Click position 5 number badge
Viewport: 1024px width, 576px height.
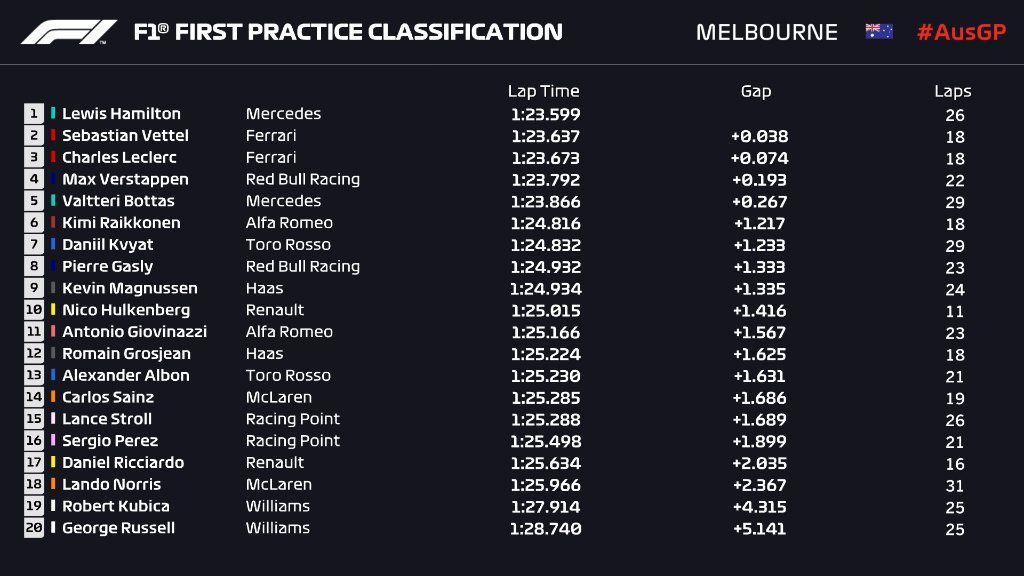click(x=34, y=201)
